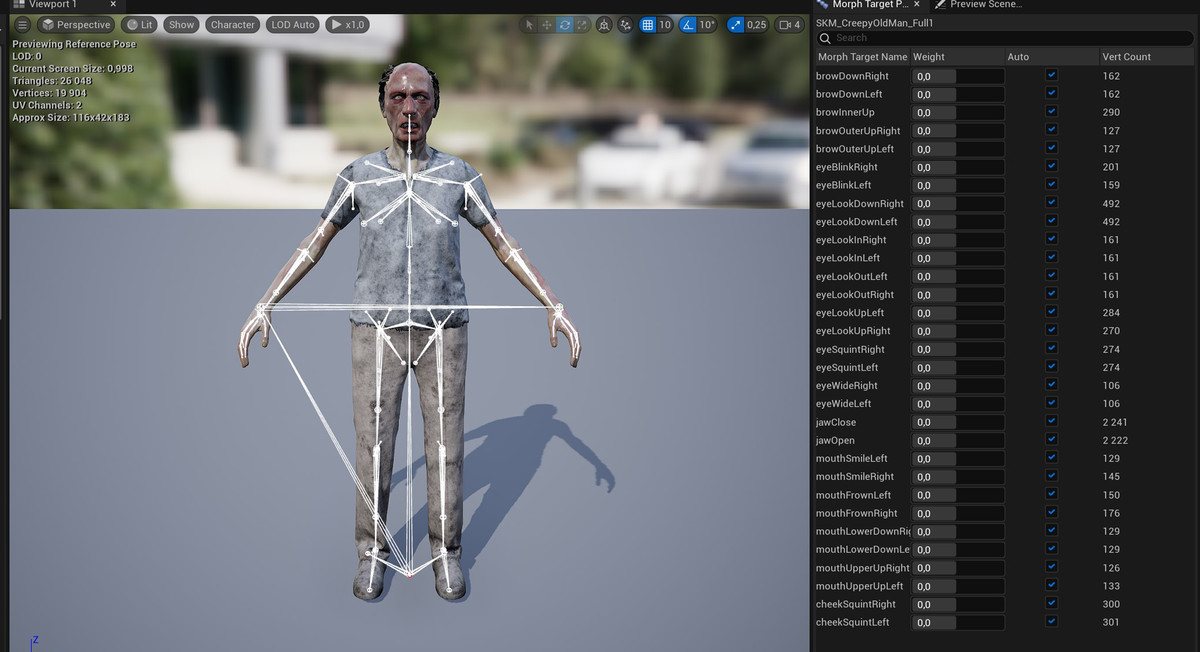
Task: Click the Show button in viewport toolbar
Action: (181, 25)
